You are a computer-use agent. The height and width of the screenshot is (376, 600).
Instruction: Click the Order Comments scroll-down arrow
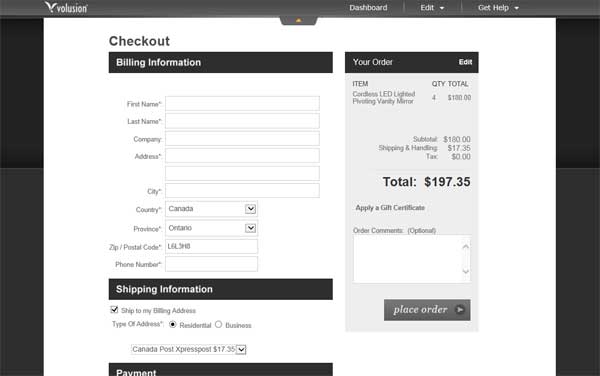tap(466, 271)
